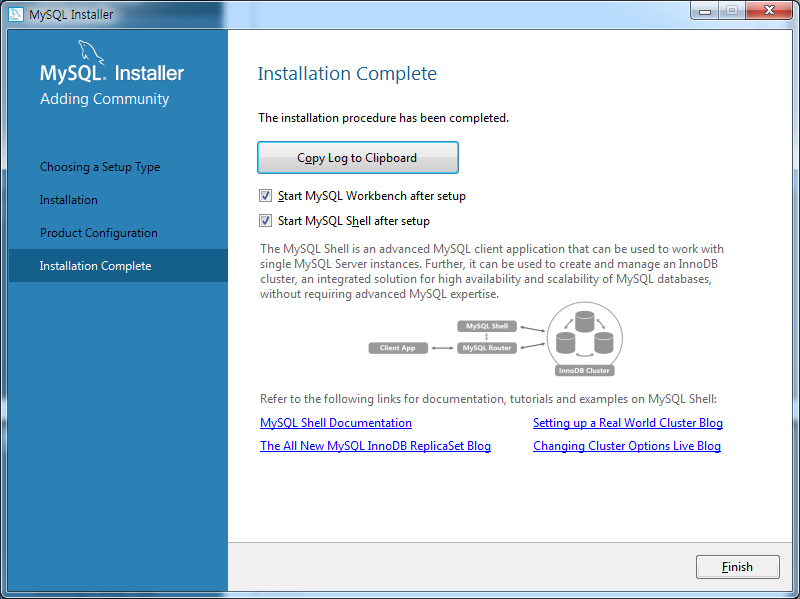Click the MySQL dolphin logo
The height and width of the screenshot is (599, 800).
pos(90,53)
